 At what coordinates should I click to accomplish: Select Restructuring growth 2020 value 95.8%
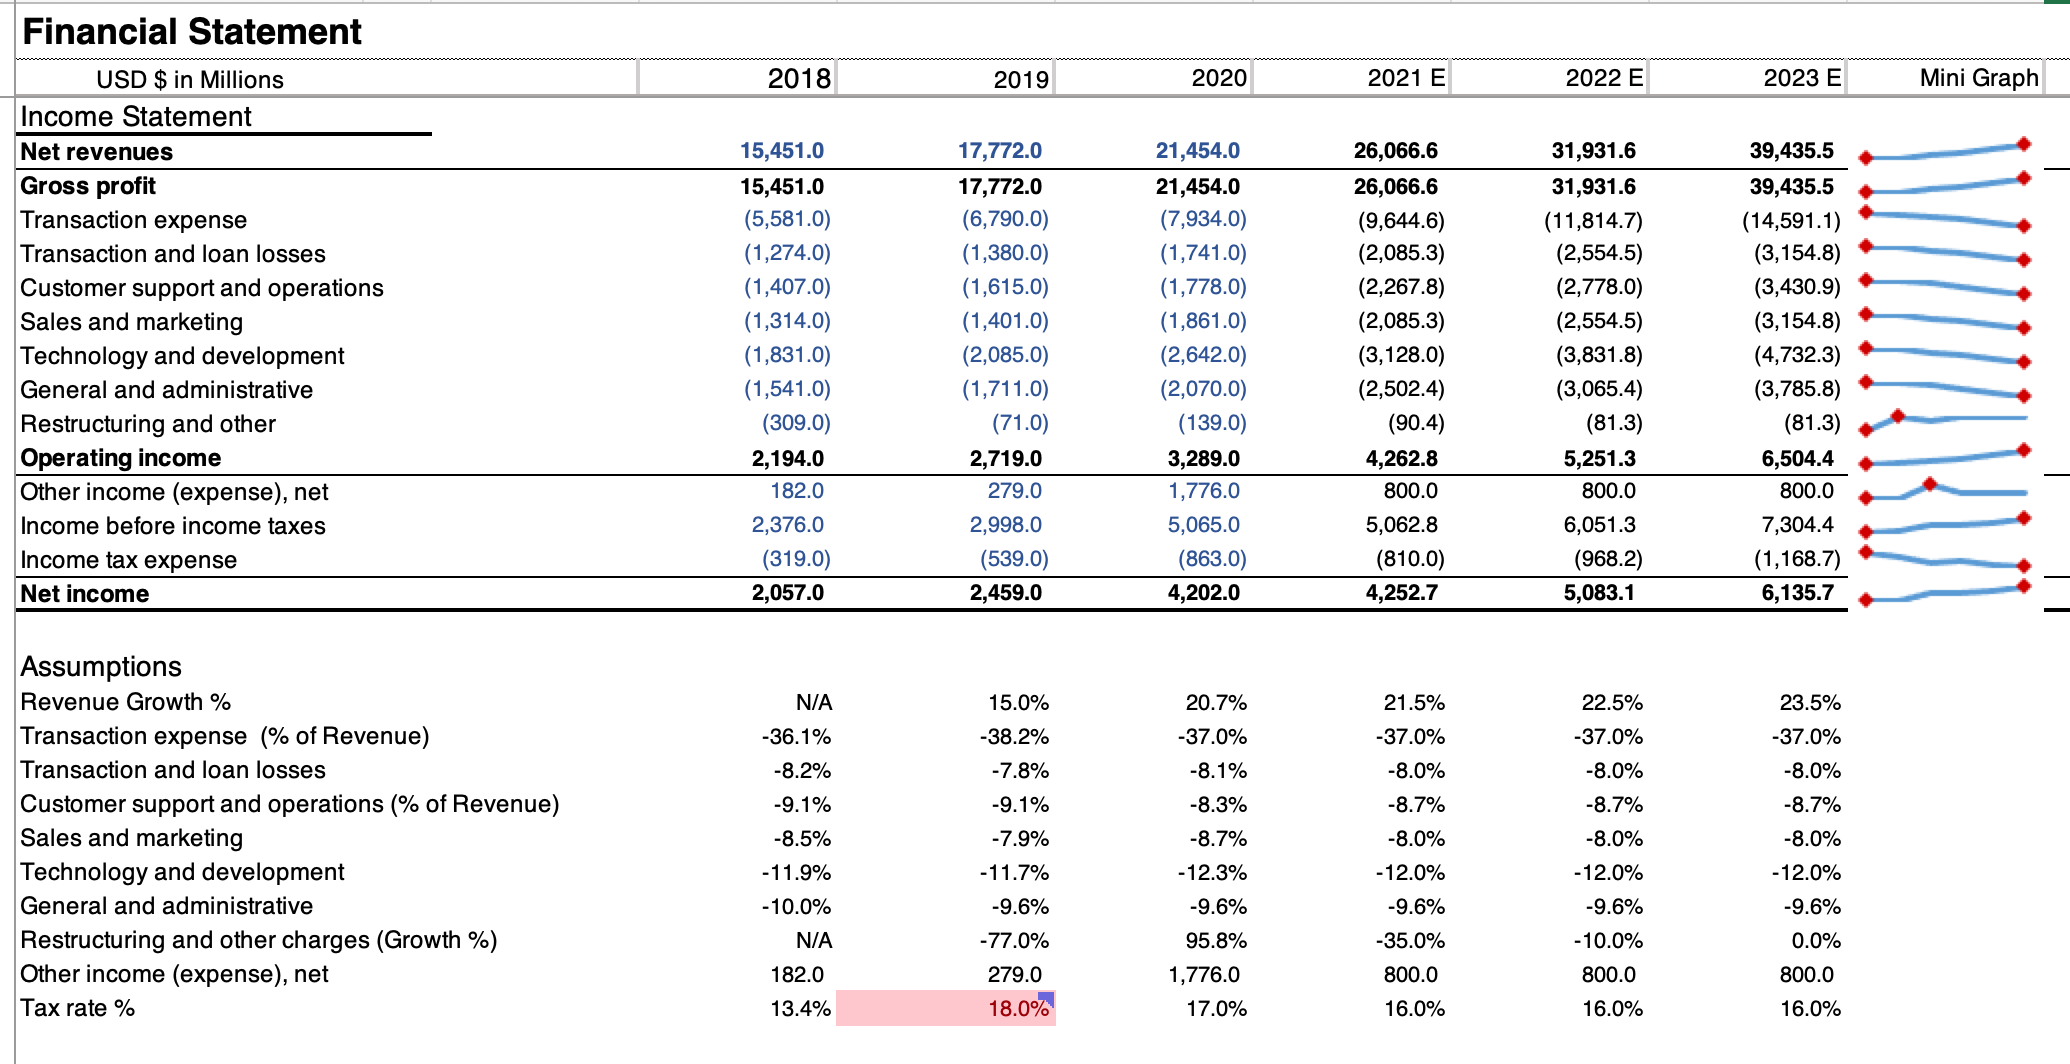point(1216,941)
